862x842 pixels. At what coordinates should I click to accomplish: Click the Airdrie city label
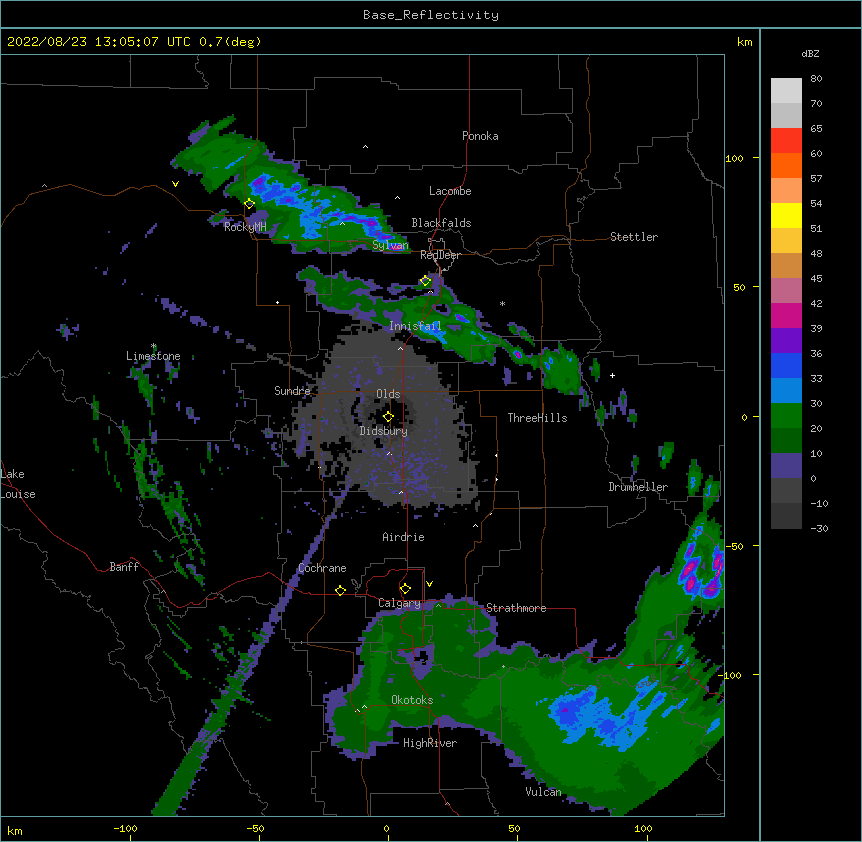(x=403, y=537)
